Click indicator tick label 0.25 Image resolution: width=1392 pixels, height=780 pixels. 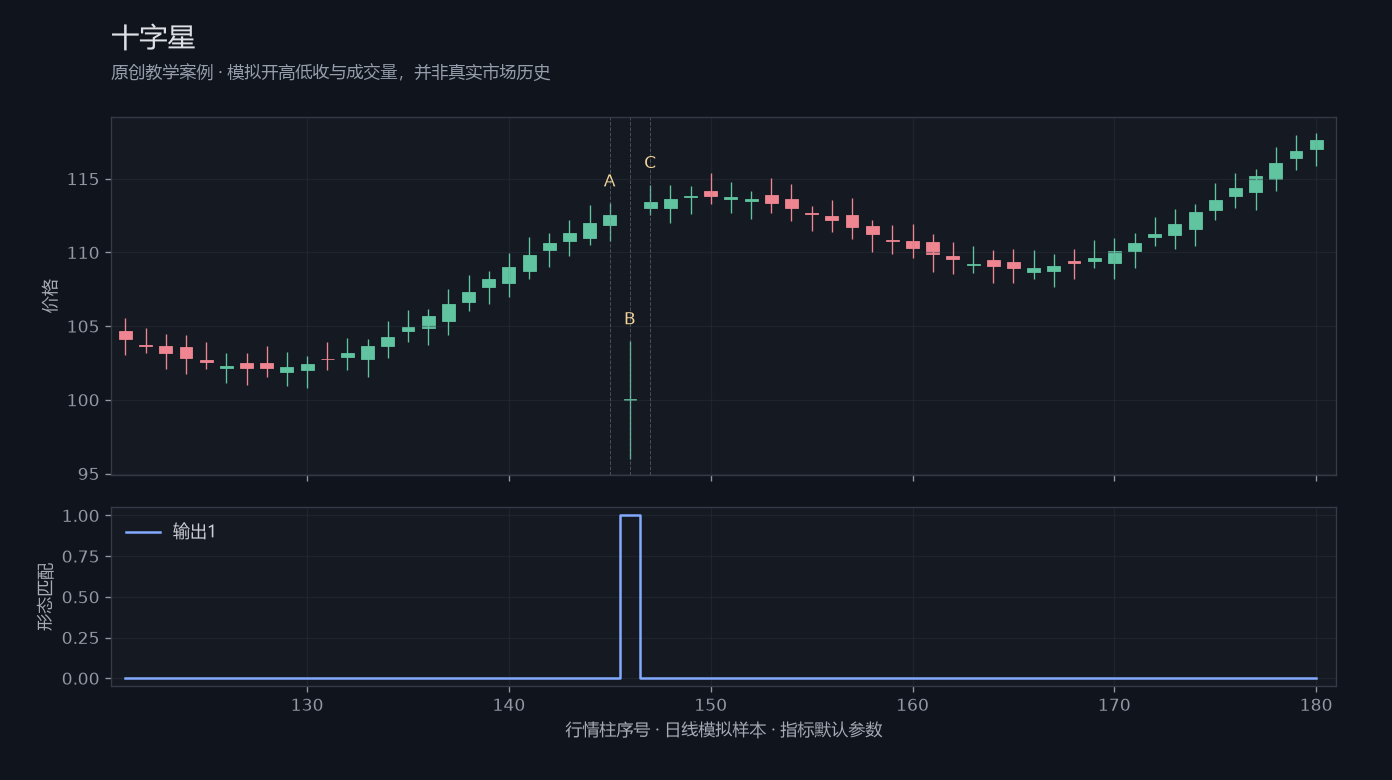pyautogui.click(x=81, y=638)
